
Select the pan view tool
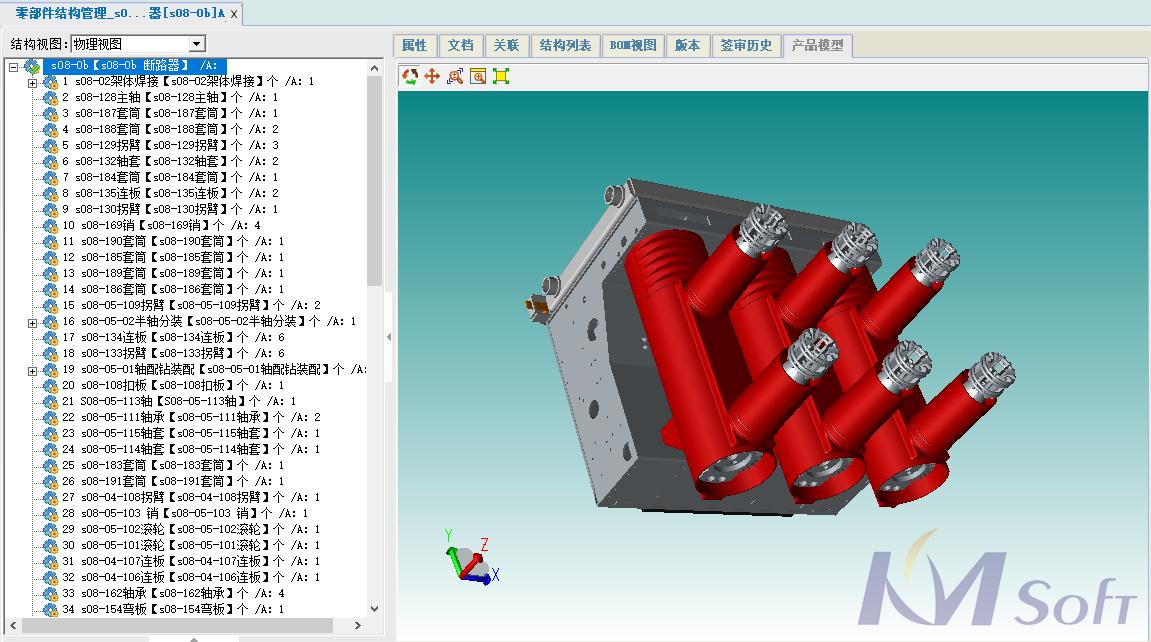coord(432,76)
